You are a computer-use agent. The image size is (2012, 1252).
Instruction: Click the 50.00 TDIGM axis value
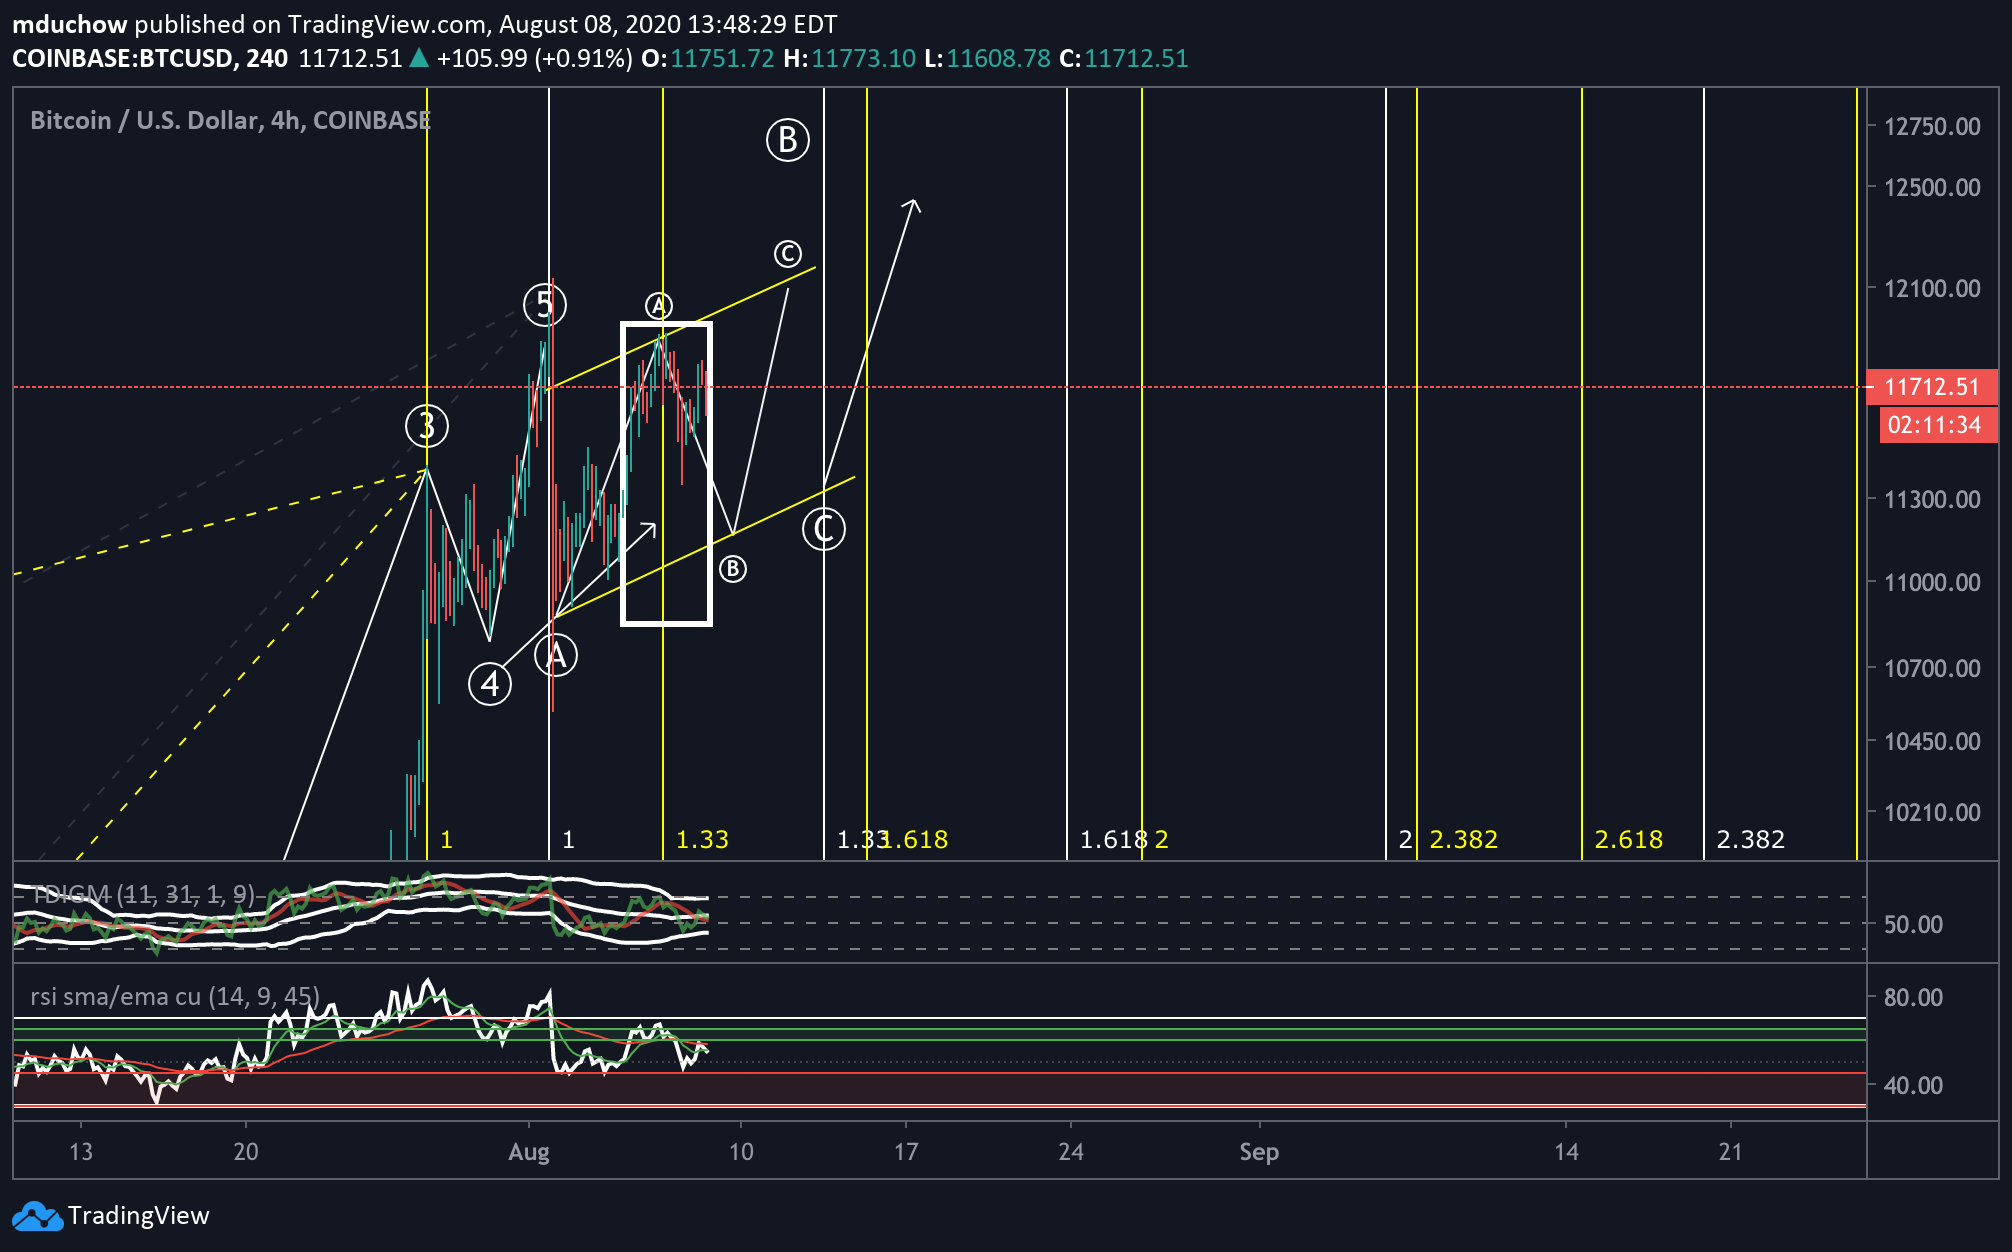click(x=1913, y=924)
